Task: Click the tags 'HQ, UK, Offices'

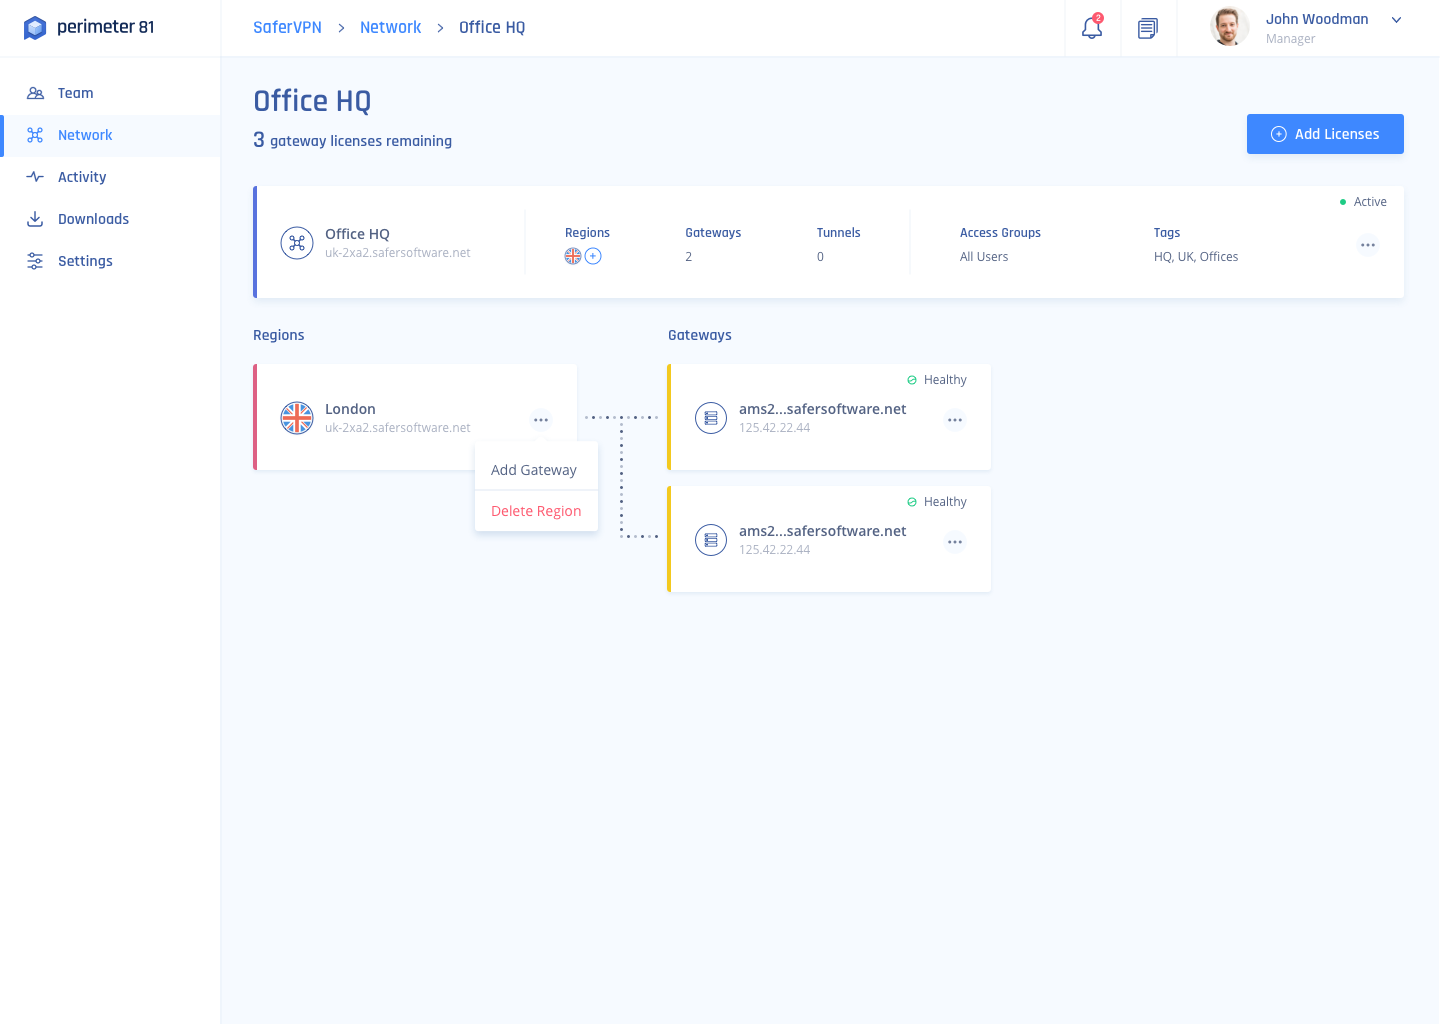Action: (1196, 257)
